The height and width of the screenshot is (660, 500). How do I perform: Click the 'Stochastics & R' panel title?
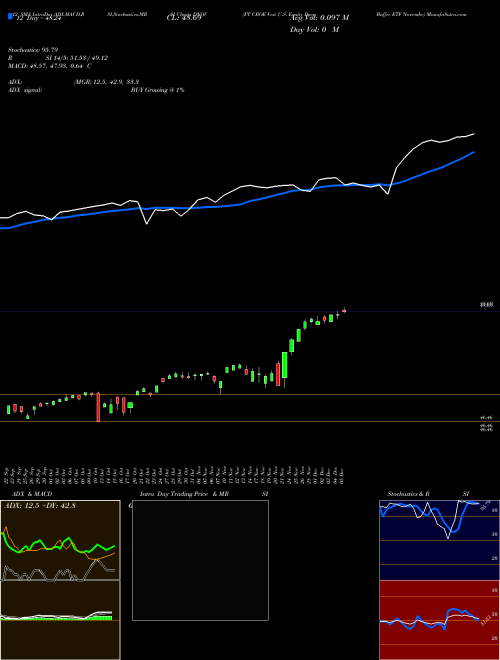pos(408,494)
